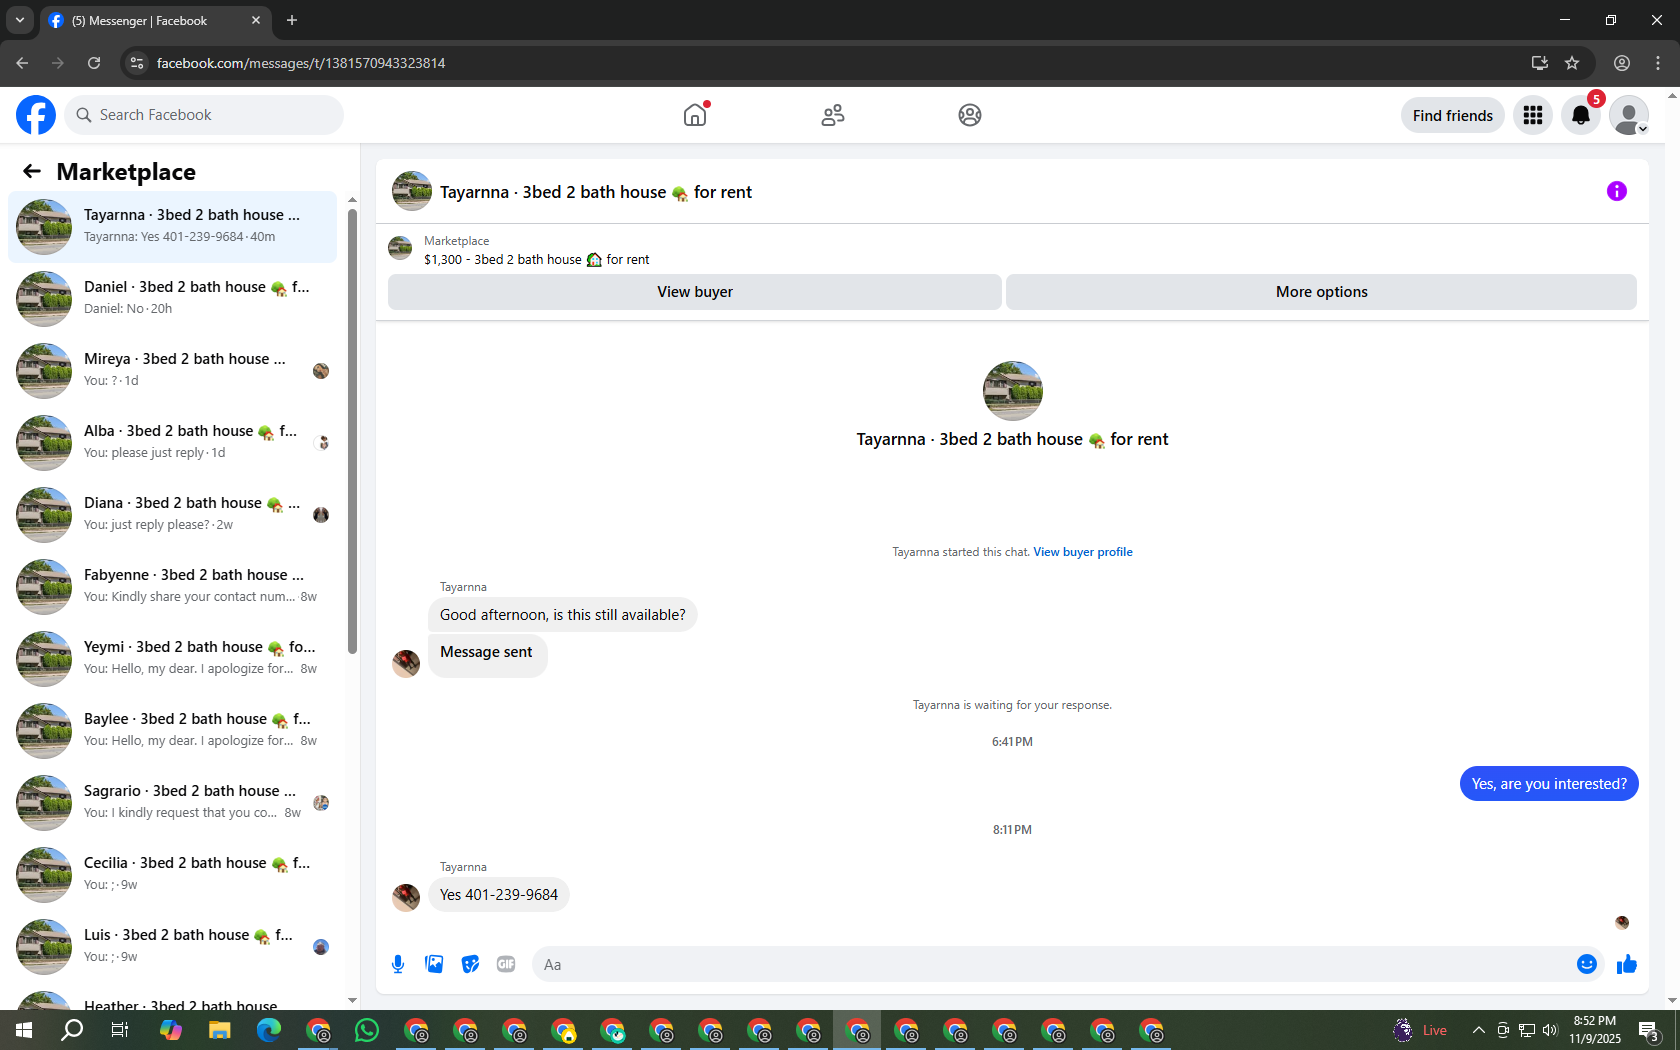Open a new browser tab

292,20
